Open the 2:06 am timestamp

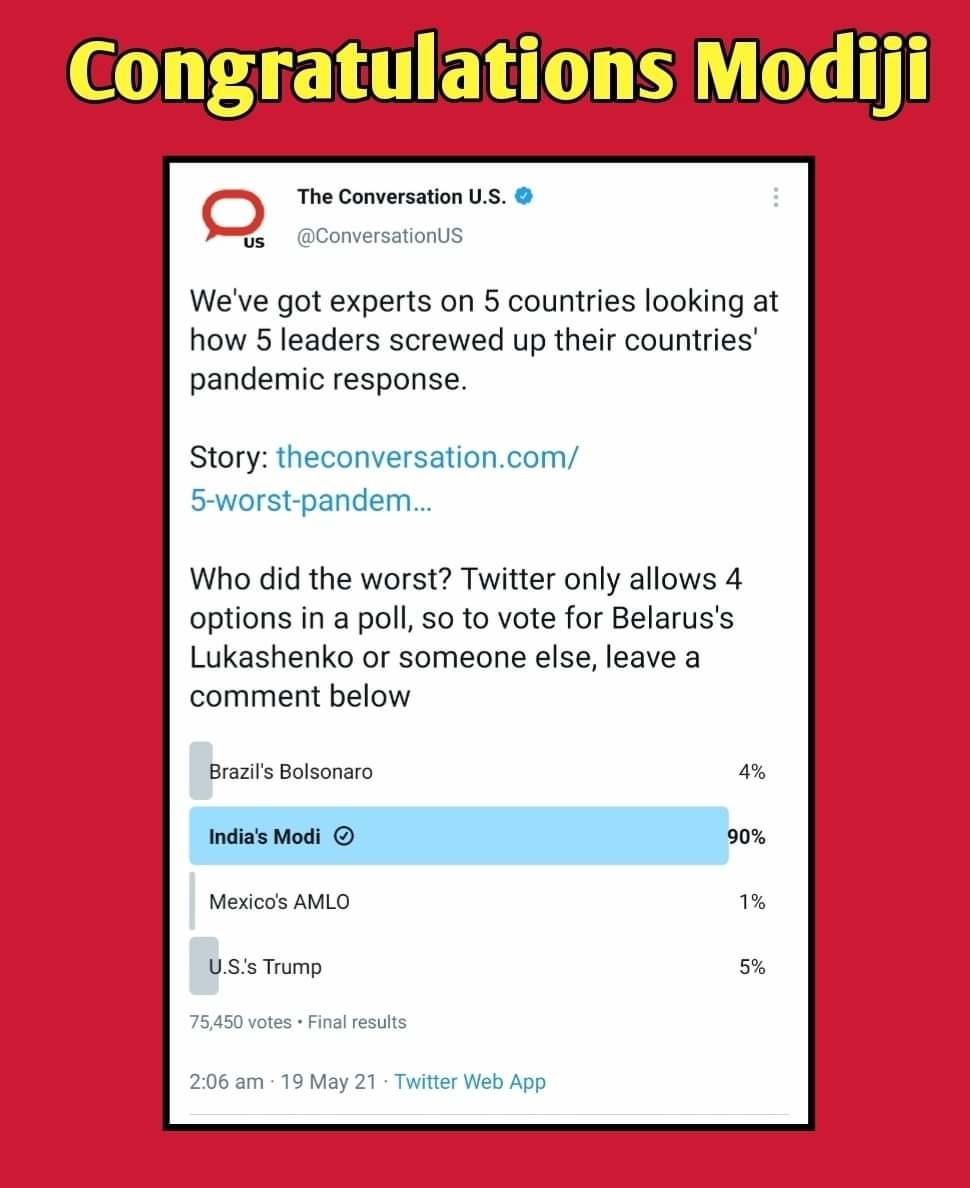tap(227, 1081)
